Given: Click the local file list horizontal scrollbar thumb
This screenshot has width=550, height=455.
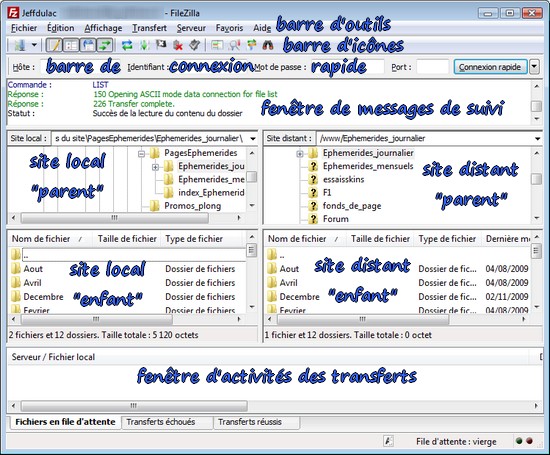Looking at the screenshot, I should [96, 319].
